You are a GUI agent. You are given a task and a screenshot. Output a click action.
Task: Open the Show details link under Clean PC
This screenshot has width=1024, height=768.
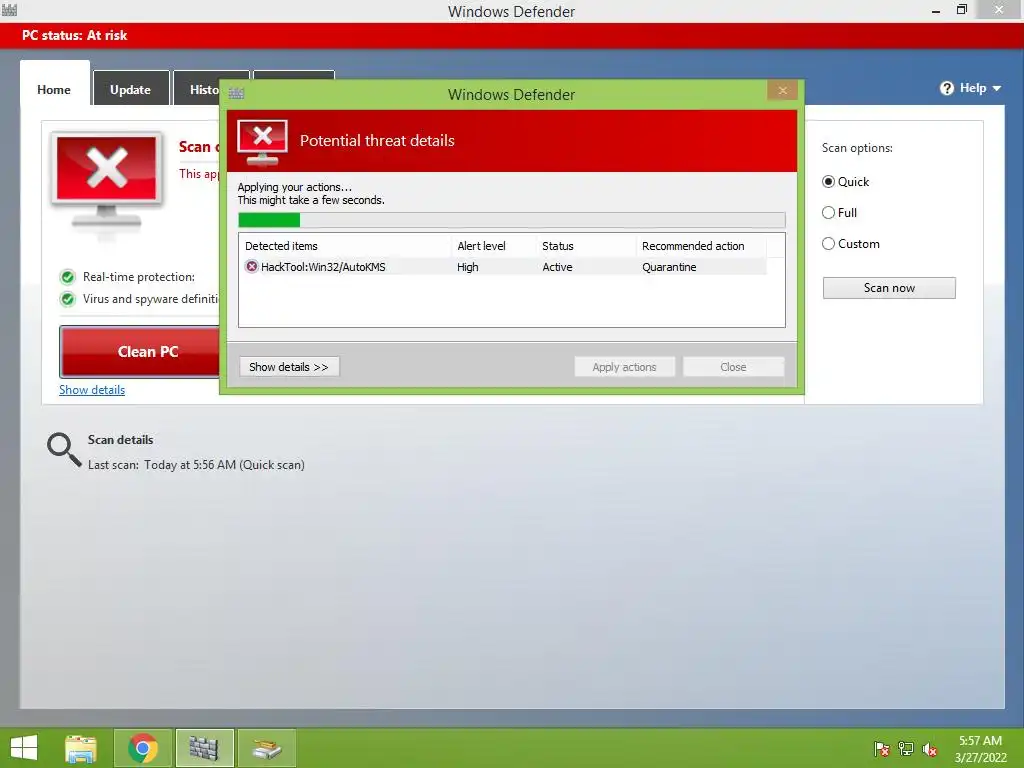pos(92,390)
